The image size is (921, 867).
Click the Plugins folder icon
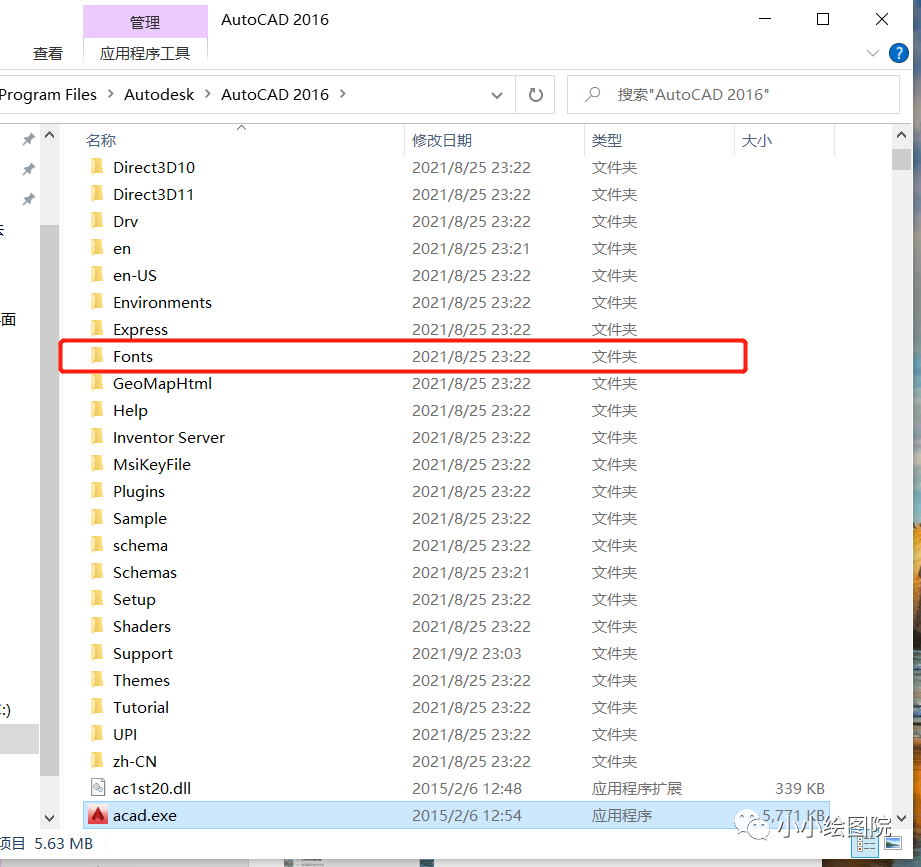(x=98, y=491)
